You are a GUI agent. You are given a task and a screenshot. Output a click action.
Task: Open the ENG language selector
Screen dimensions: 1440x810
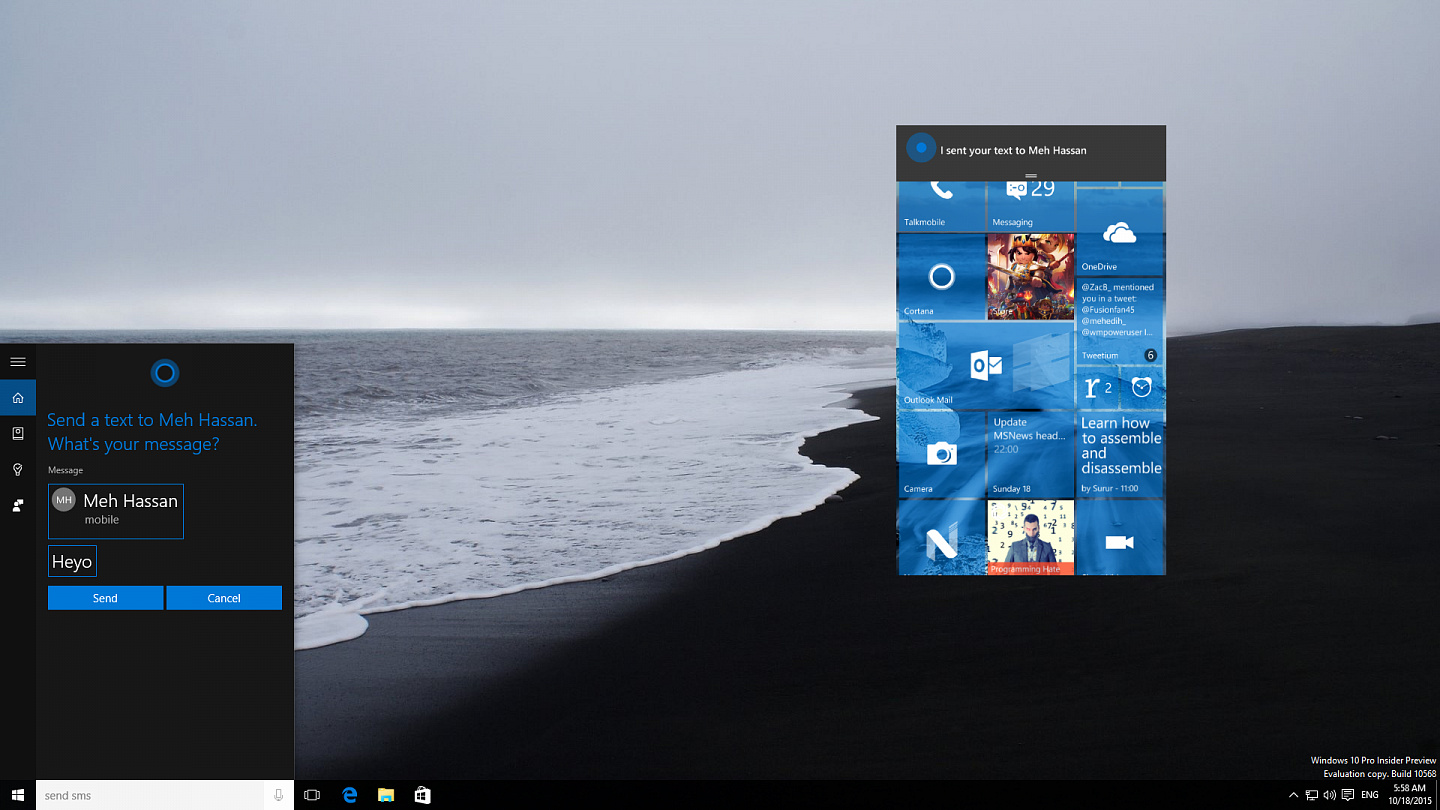coord(1370,795)
